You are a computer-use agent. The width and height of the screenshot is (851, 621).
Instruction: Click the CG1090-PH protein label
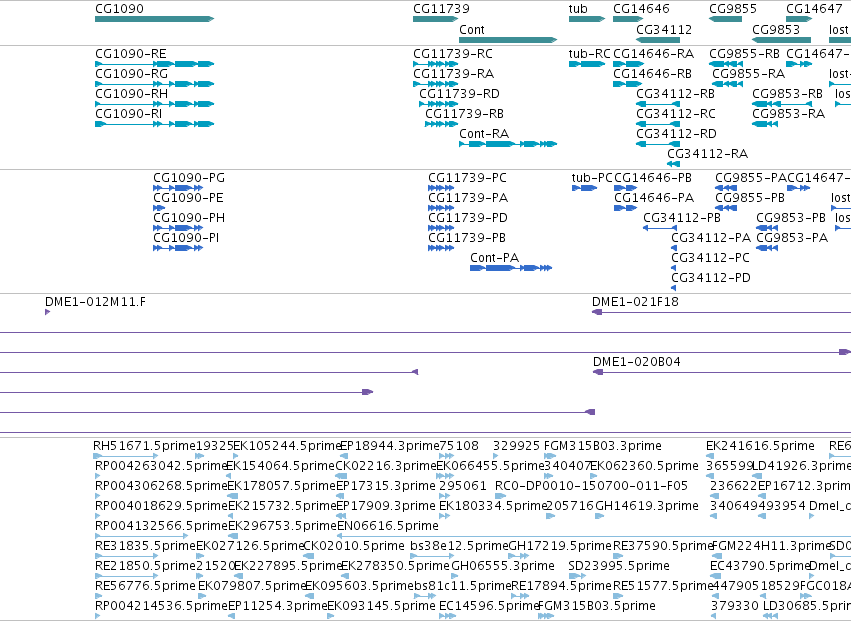(189, 218)
